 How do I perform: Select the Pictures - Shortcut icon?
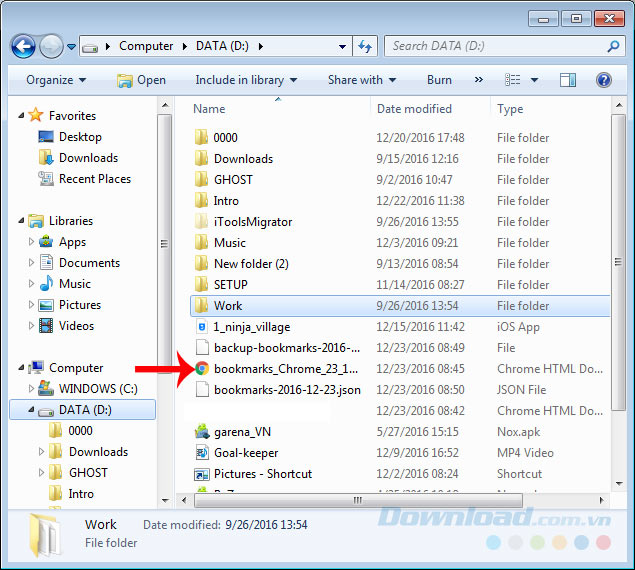[x=202, y=474]
